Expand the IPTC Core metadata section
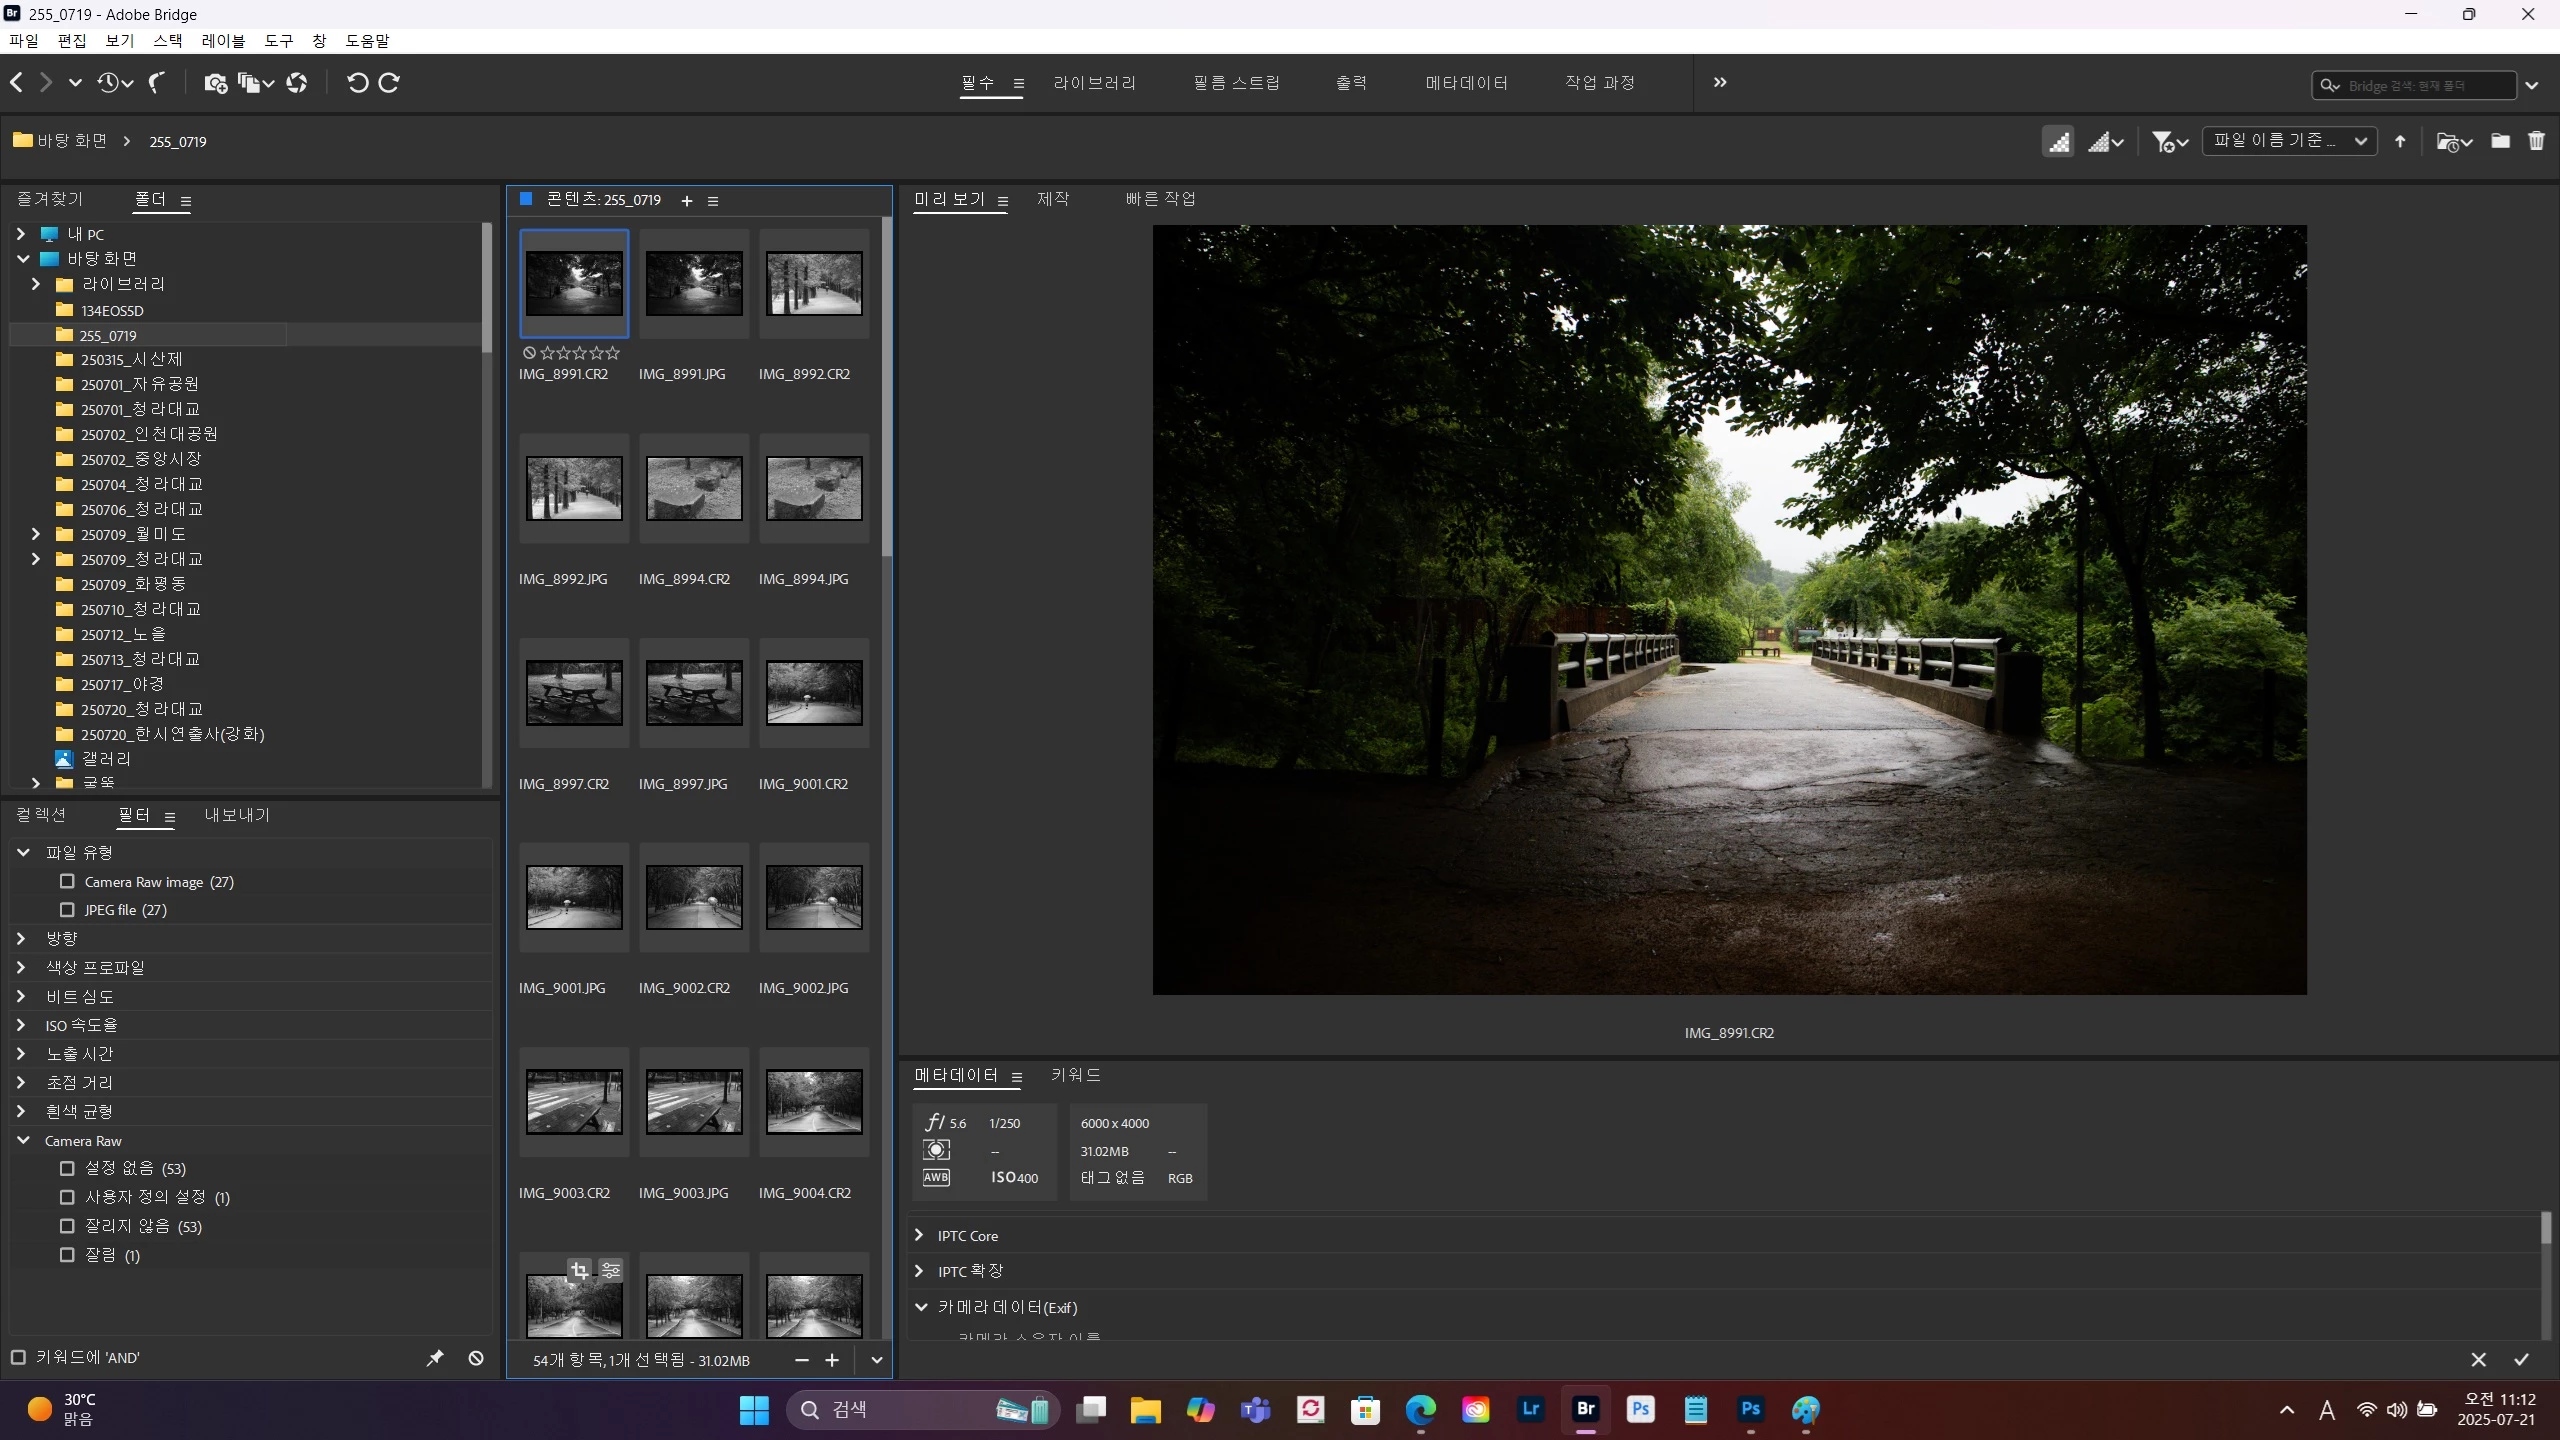 919,1235
